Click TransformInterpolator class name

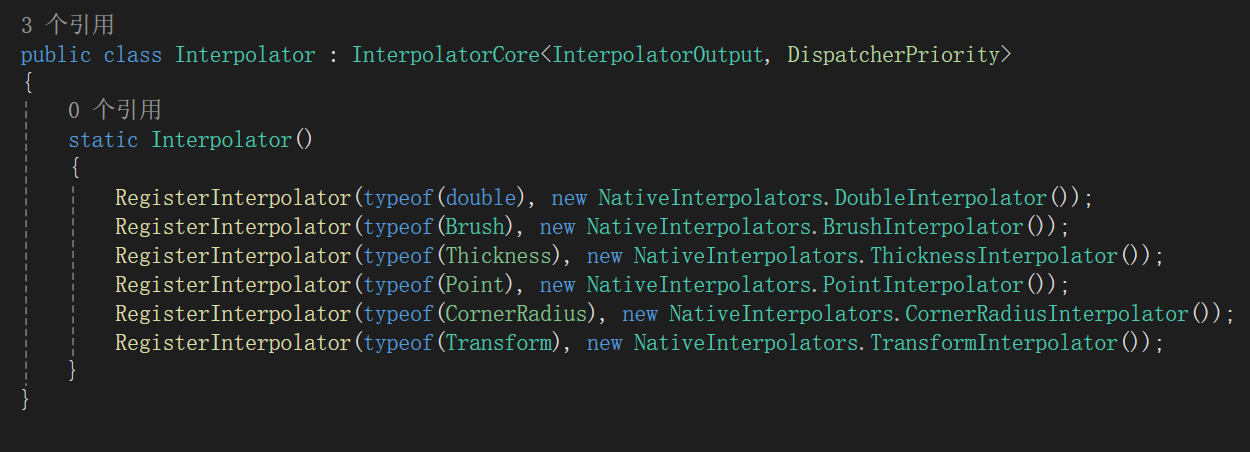coord(993,343)
